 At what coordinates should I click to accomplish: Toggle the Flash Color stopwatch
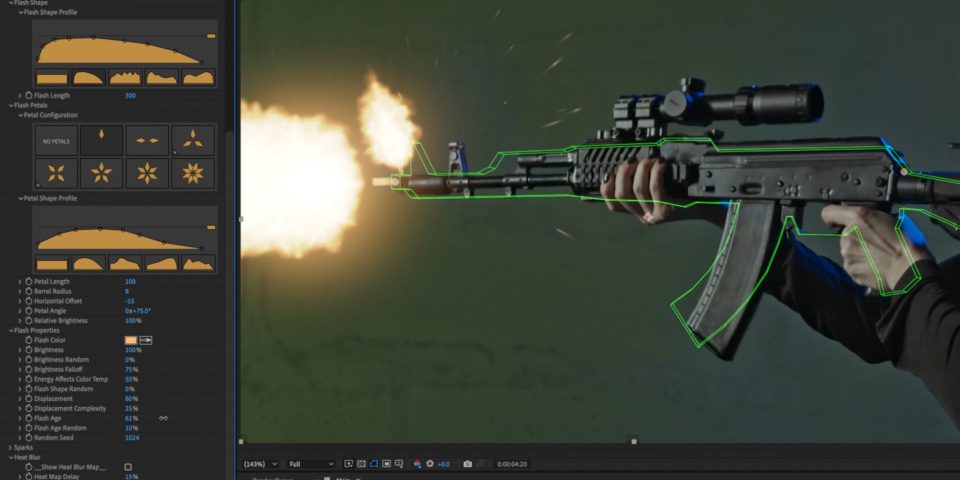[x=28, y=340]
